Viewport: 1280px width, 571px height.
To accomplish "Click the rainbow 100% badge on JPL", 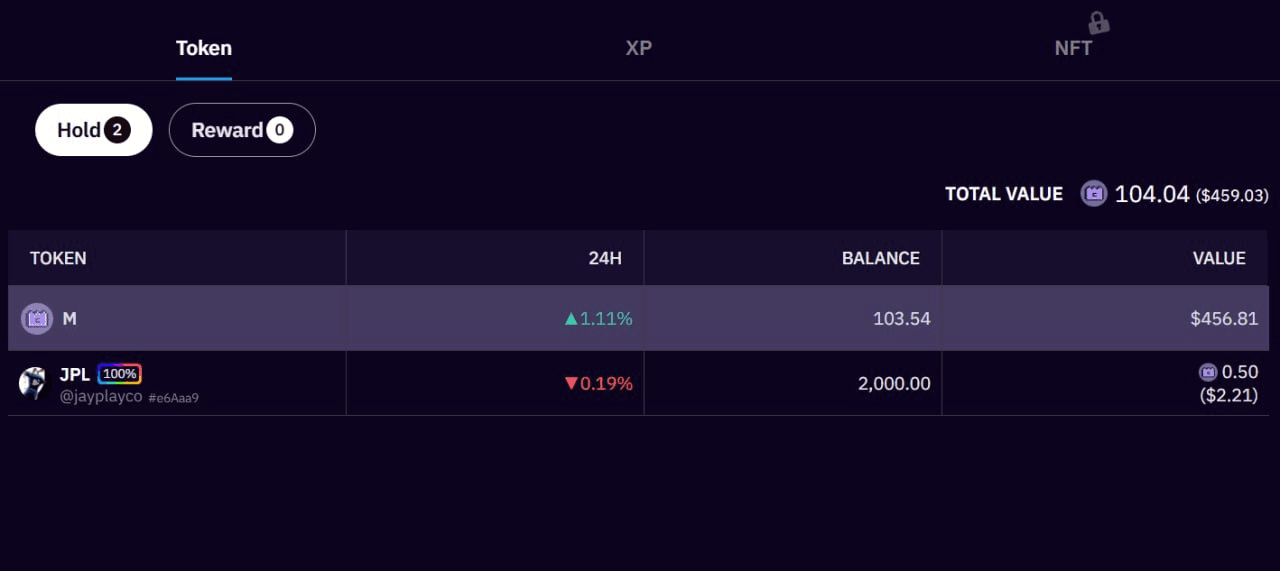I will (x=120, y=374).
